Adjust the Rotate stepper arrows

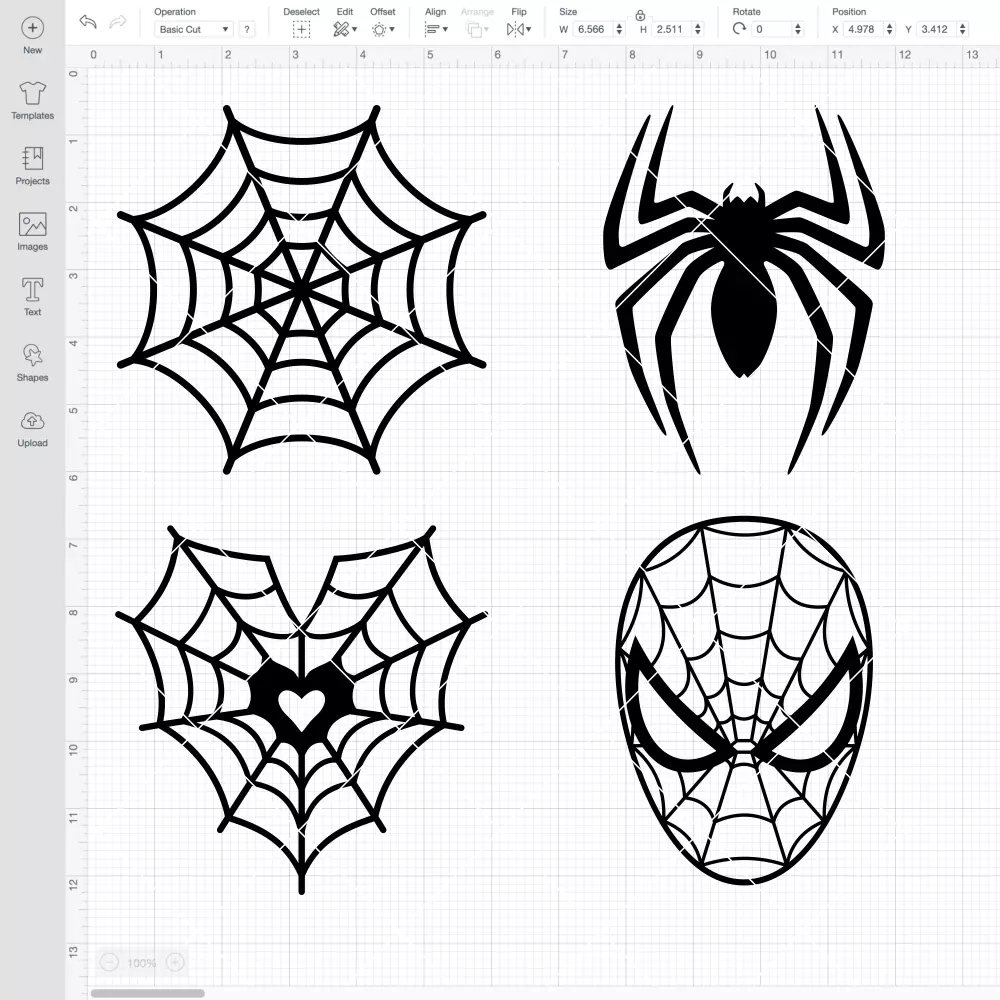point(797,29)
